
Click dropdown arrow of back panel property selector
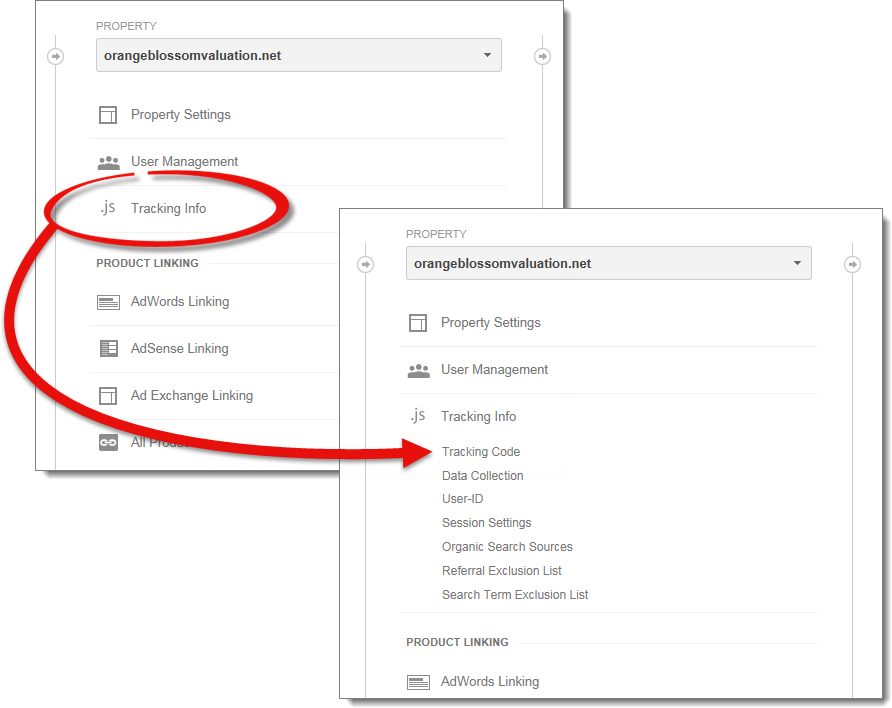click(x=488, y=55)
